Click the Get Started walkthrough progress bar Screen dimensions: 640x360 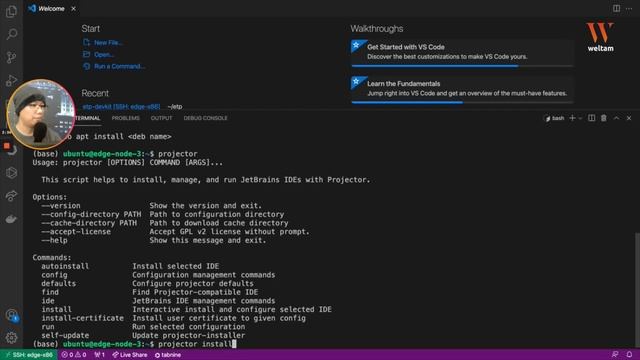pyautogui.click(x=462, y=66)
